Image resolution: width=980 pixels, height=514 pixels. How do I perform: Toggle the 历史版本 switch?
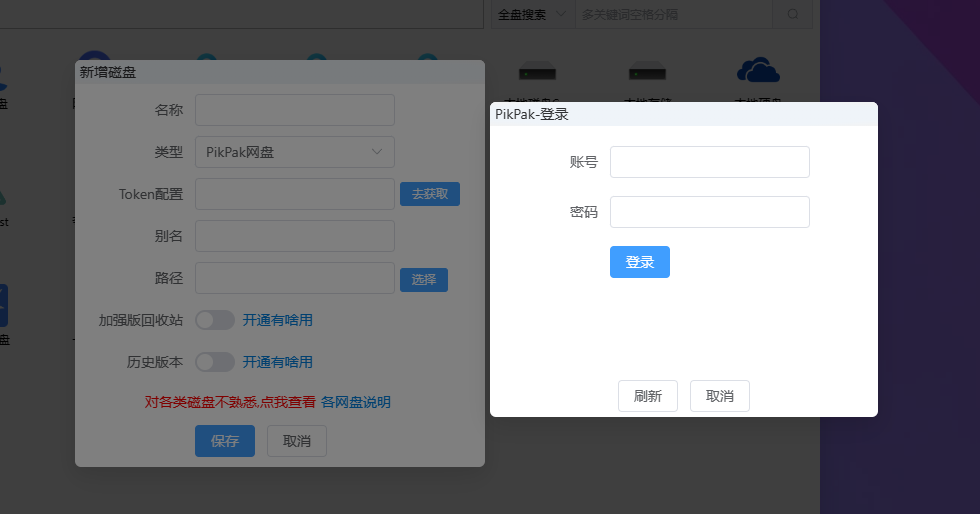click(x=214, y=362)
